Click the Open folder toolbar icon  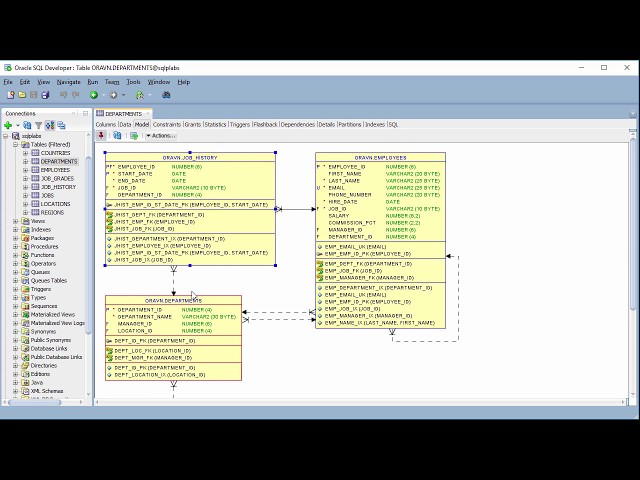pyautogui.click(x=22, y=95)
